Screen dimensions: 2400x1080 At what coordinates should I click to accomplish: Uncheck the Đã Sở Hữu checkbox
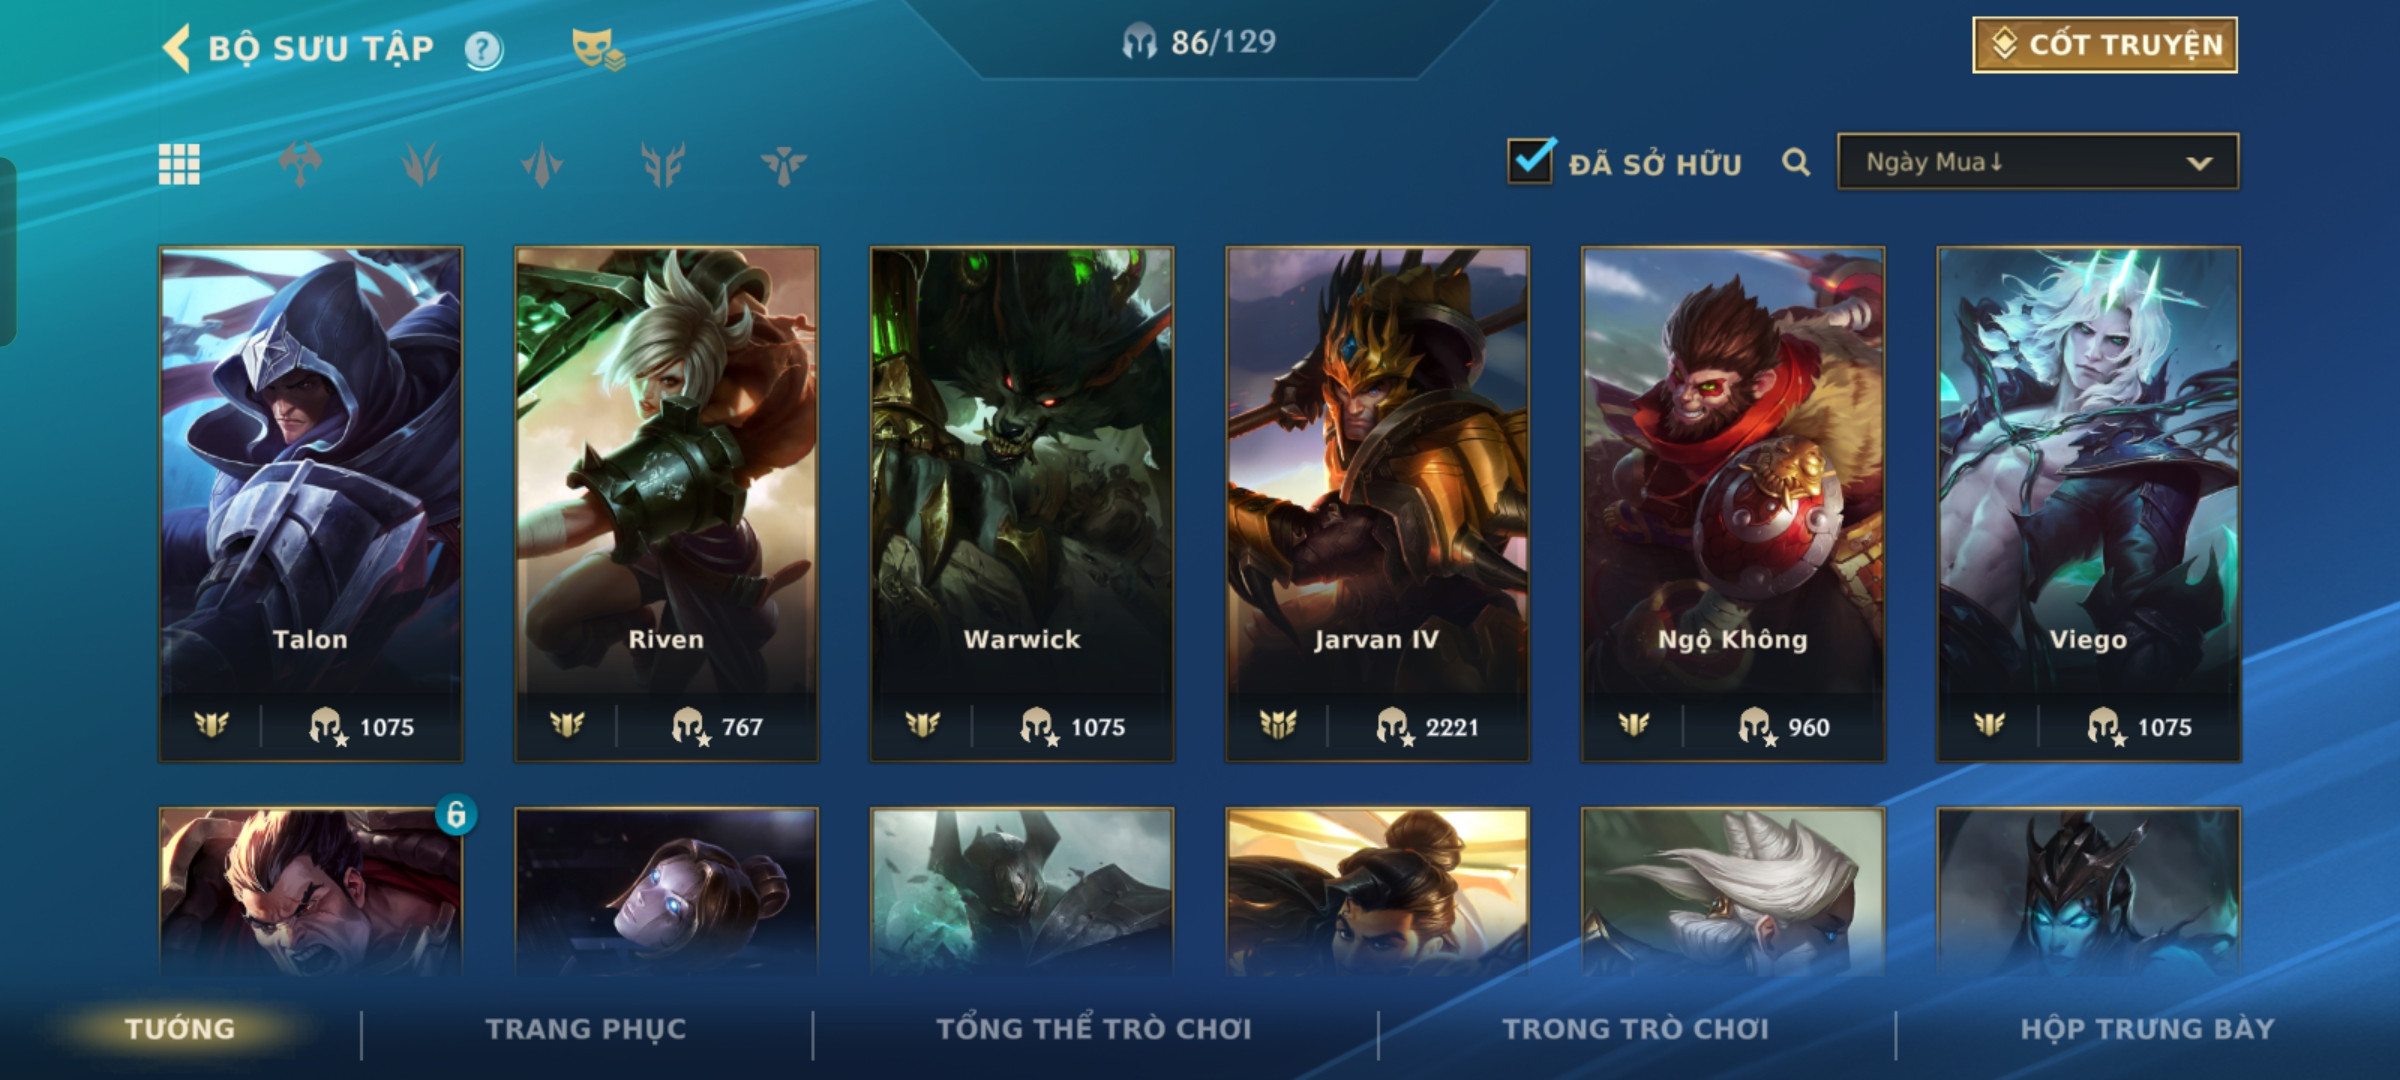(x=1531, y=161)
